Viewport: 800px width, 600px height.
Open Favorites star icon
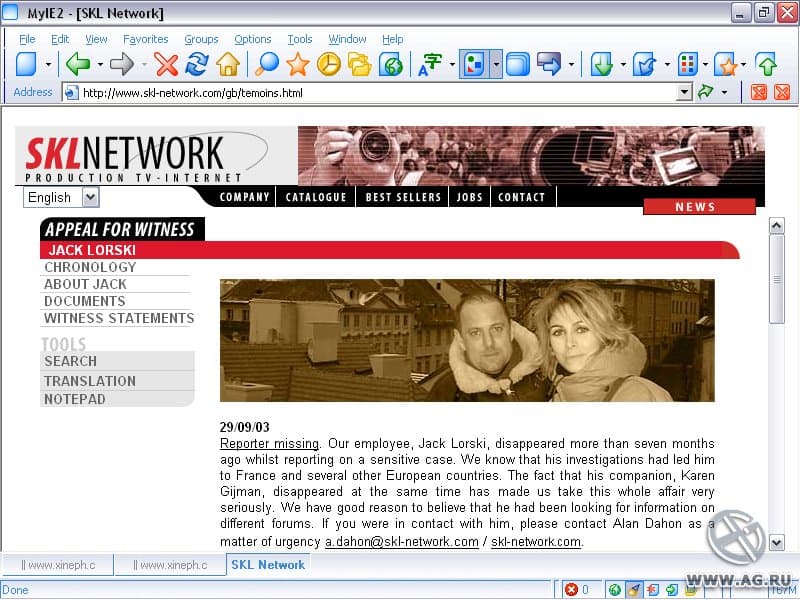point(298,64)
